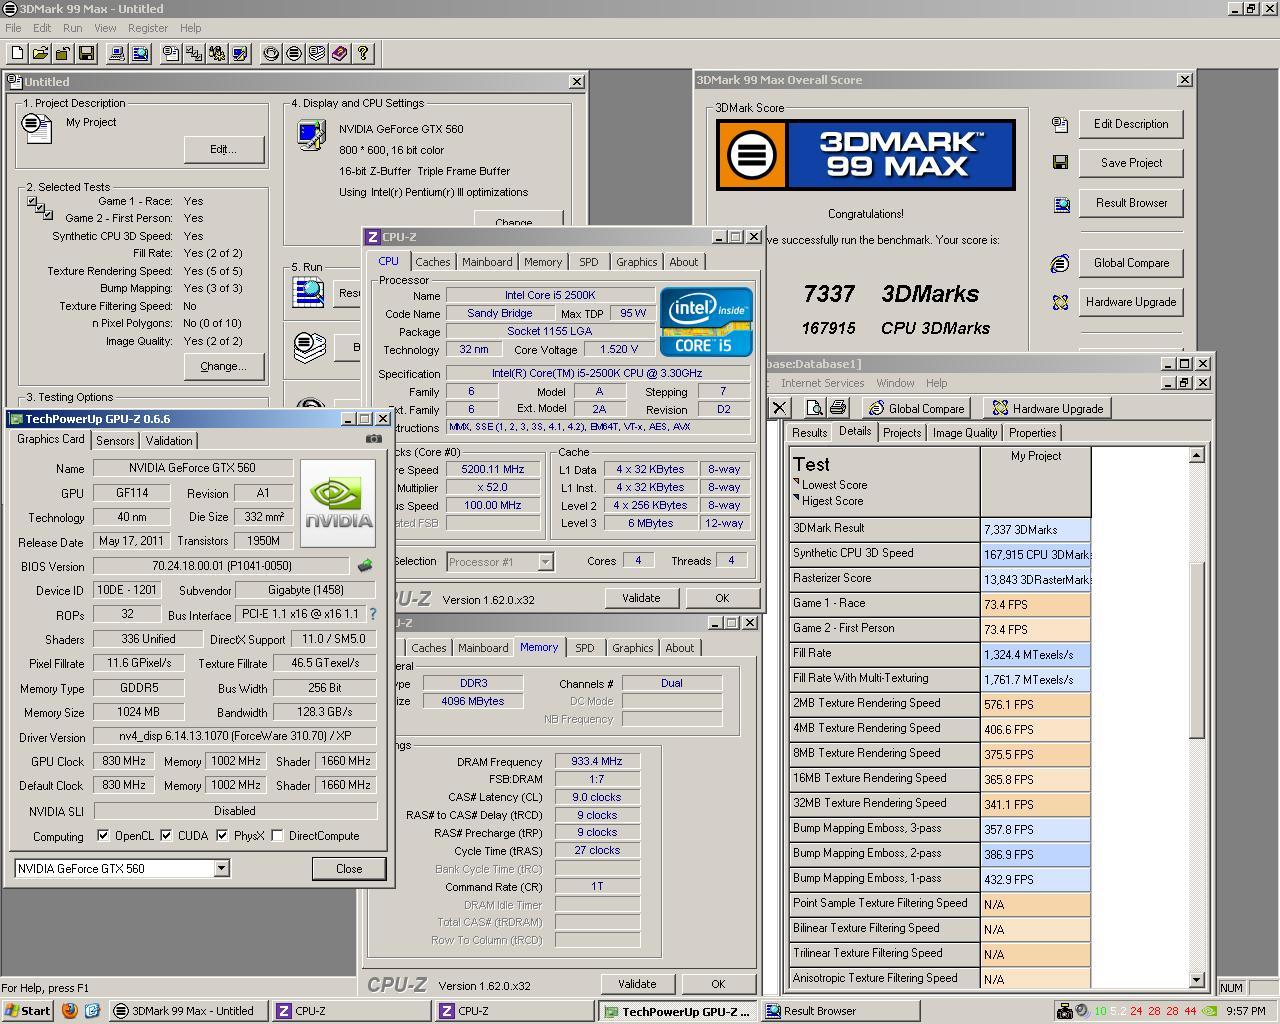The height and width of the screenshot is (1024, 1280).
Task: Open the File menu
Action: [x=13, y=28]
